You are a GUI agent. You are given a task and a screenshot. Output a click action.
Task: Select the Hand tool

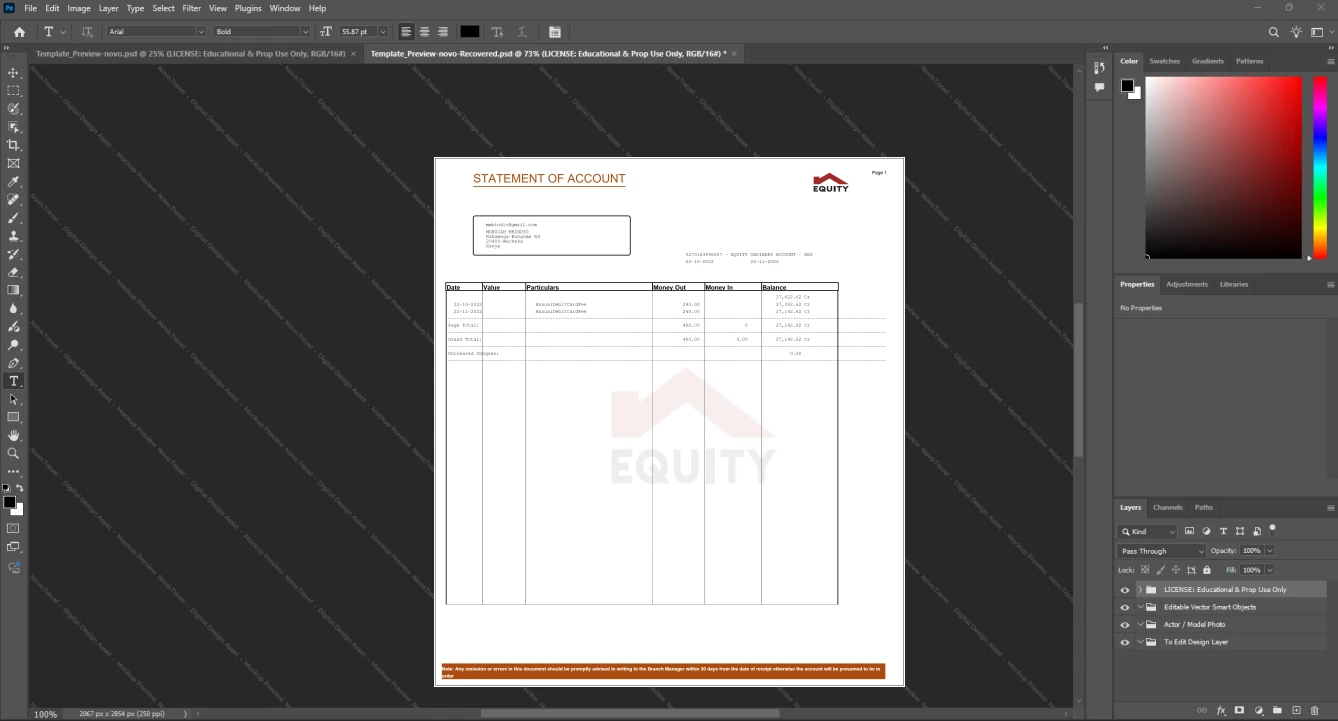(13, 435)
